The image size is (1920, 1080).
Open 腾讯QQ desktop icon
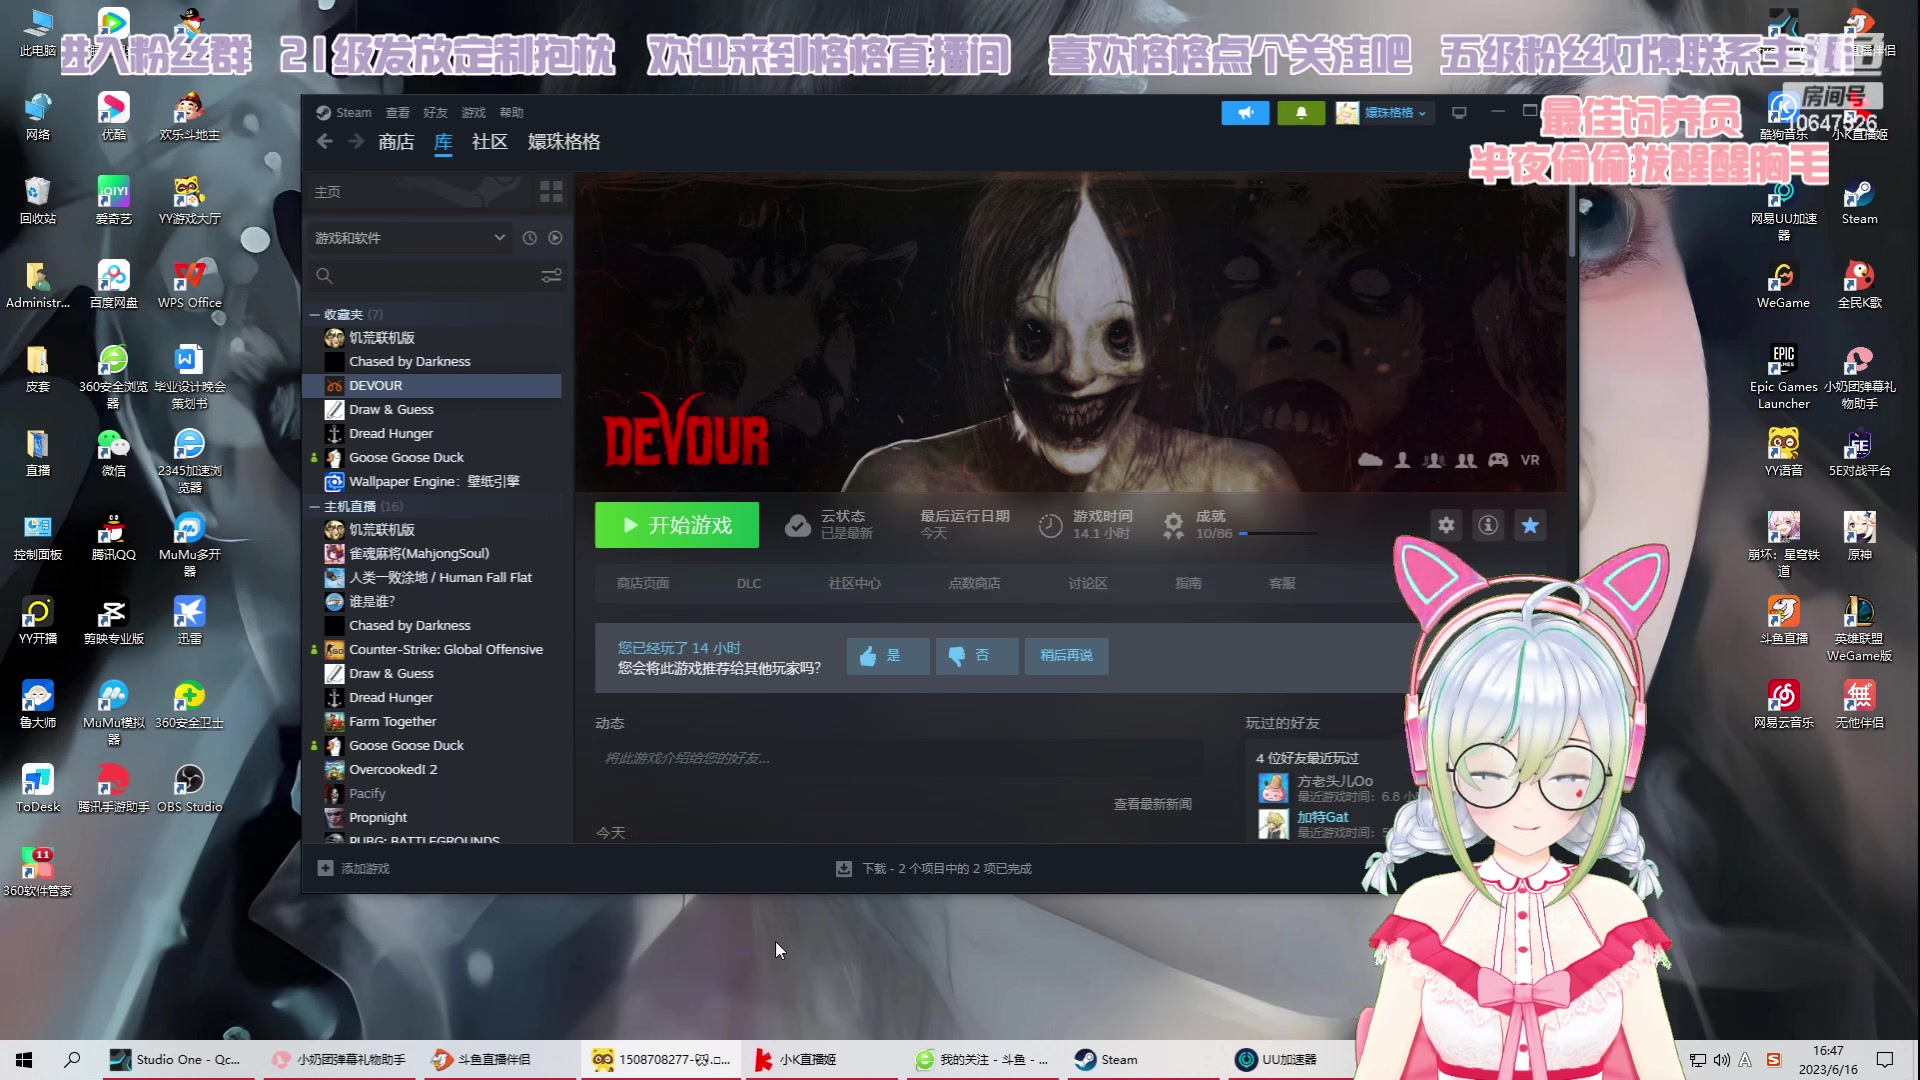(x=113, y=538)
